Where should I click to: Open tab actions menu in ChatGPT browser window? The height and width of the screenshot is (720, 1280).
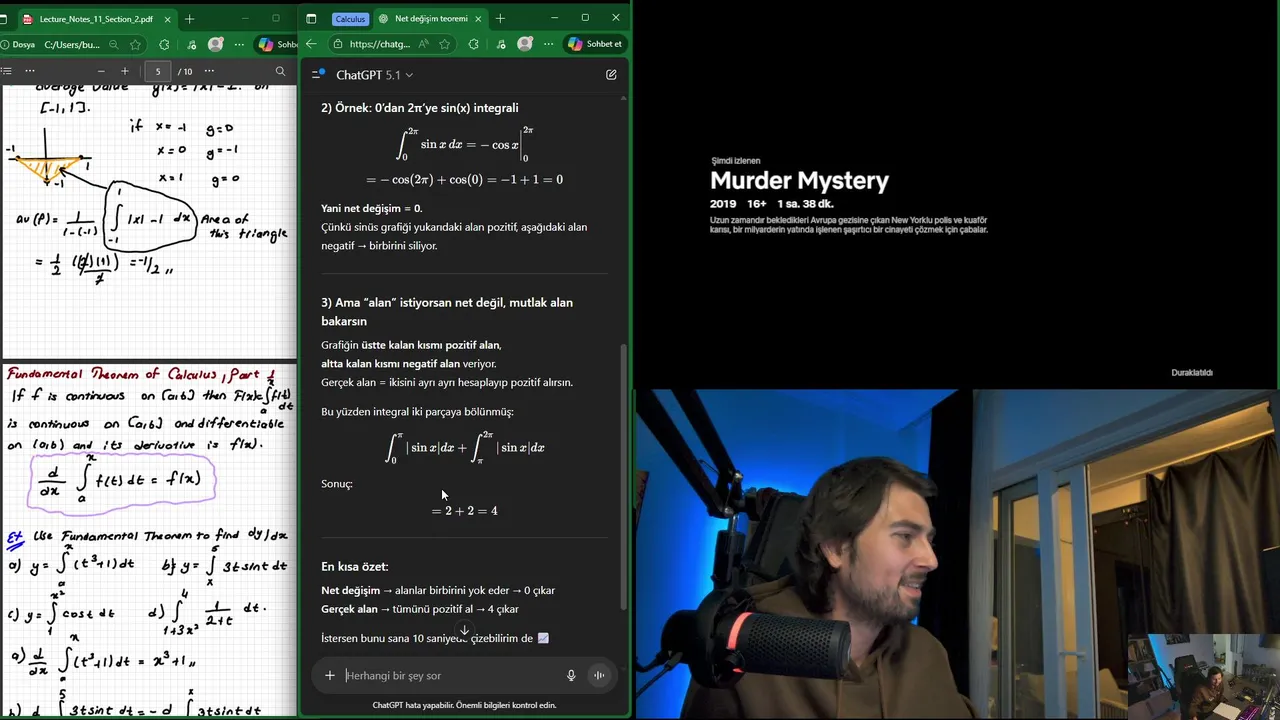[311, 18]
